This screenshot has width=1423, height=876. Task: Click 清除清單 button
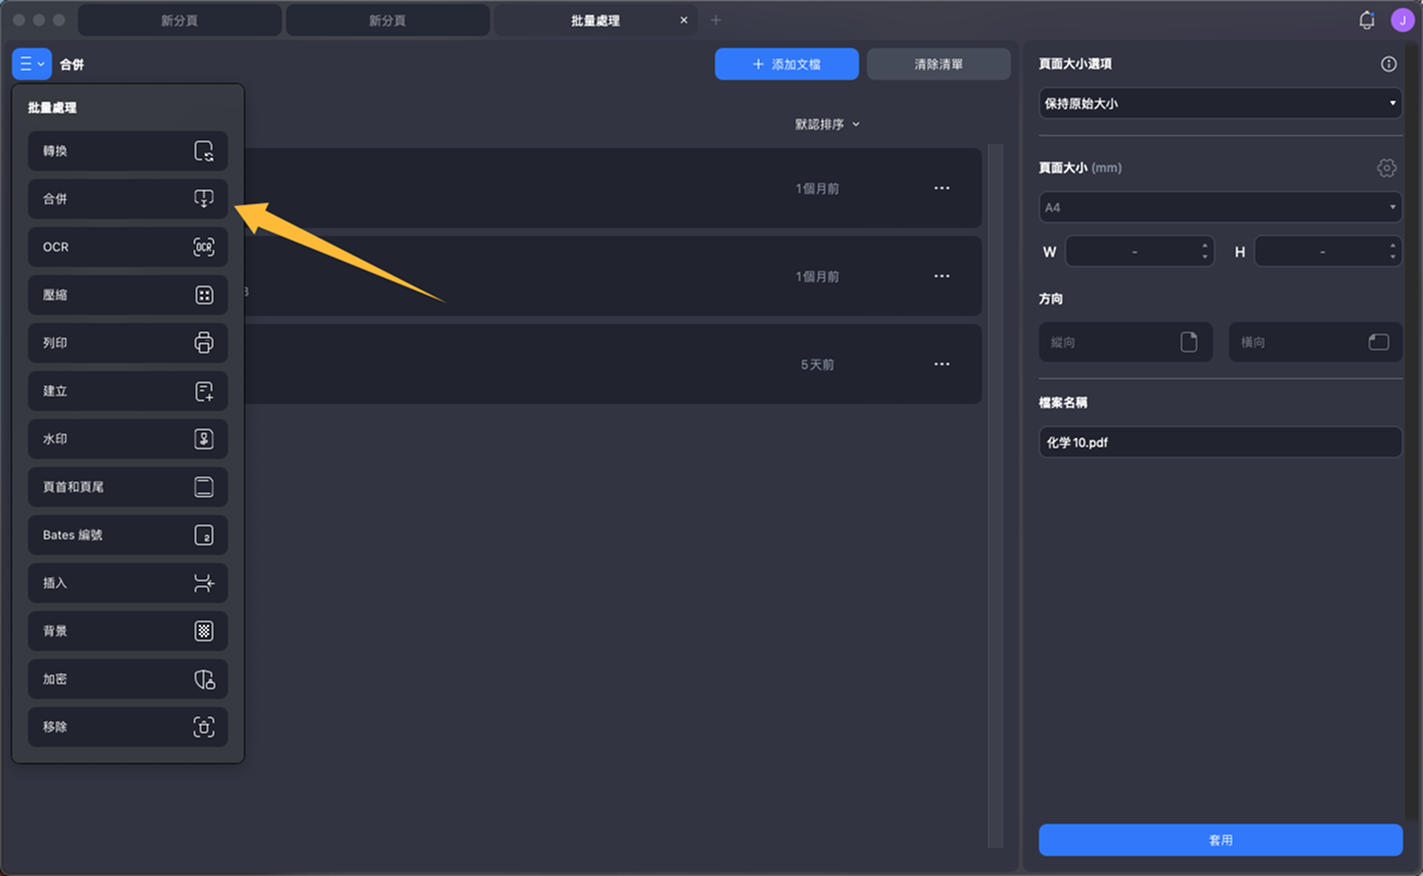point(938,64)
